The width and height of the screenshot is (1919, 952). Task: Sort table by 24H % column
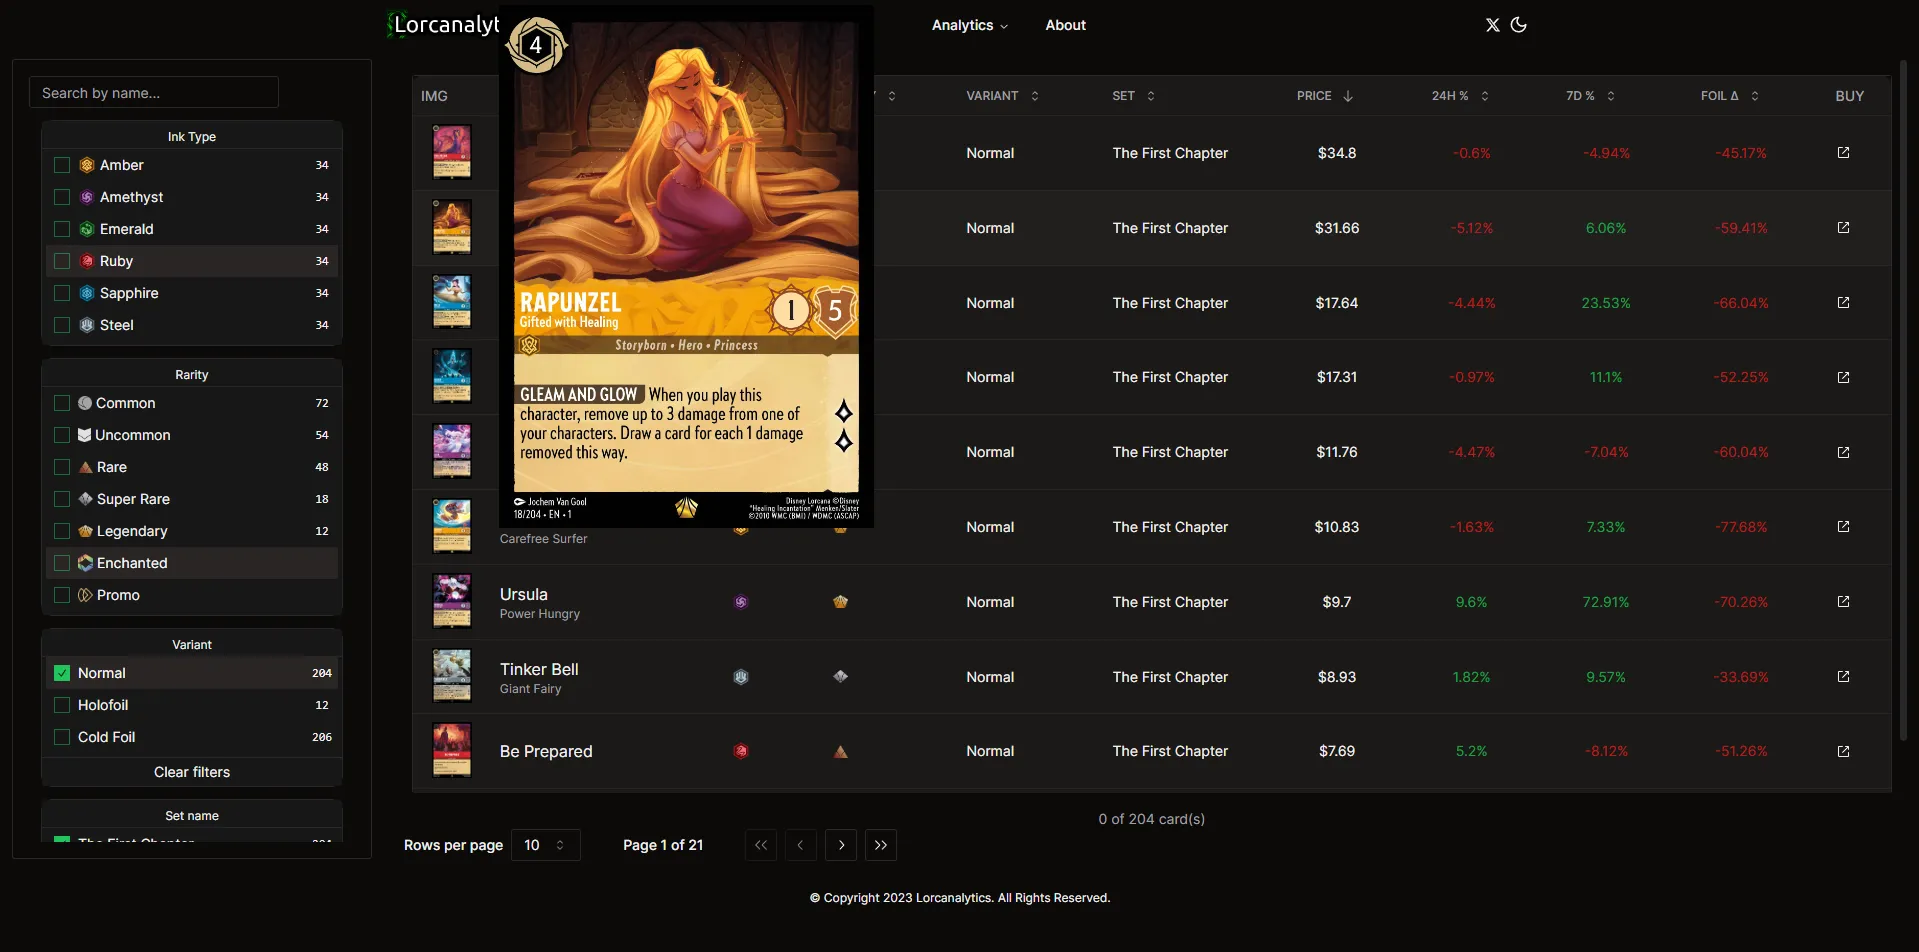point(1460,96)
